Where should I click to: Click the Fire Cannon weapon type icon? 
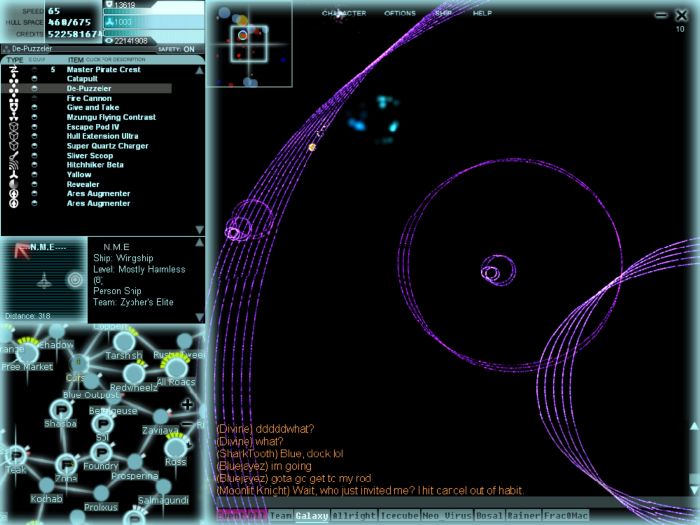[14, 98]
